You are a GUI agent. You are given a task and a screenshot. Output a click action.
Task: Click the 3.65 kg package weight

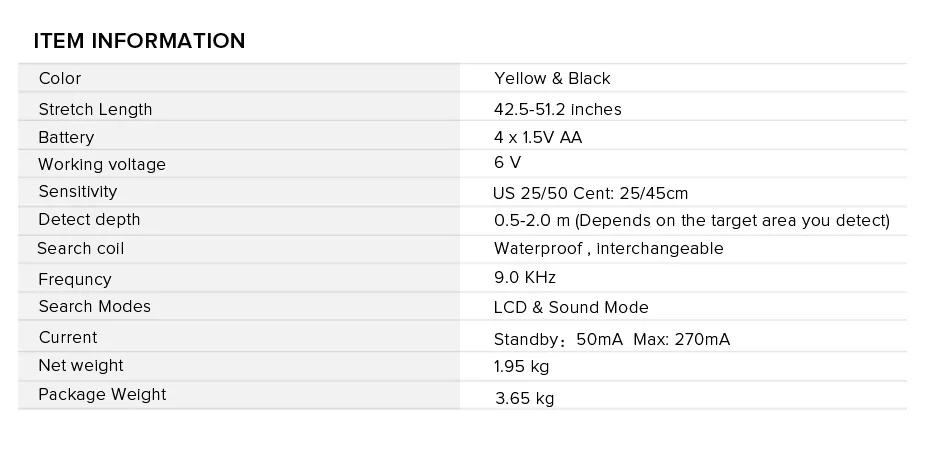[x=524, y=398]
